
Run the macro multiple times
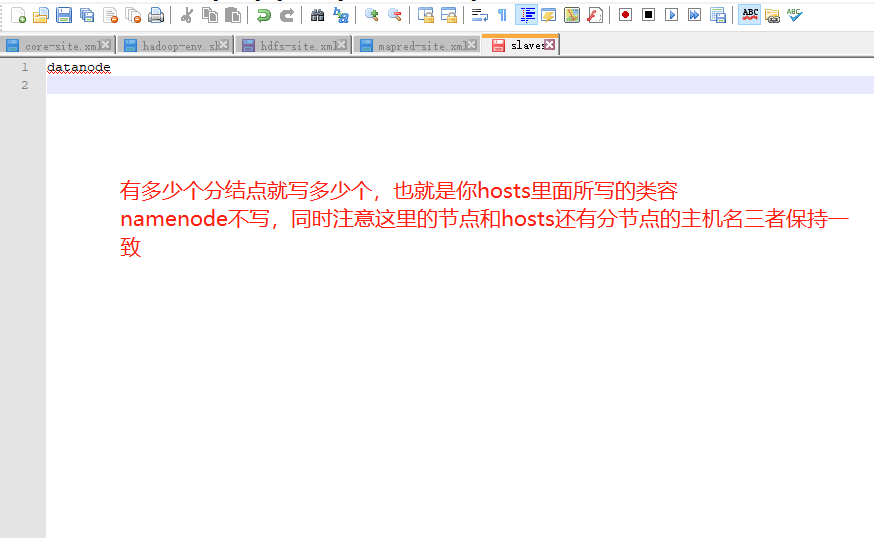[695, 15]
